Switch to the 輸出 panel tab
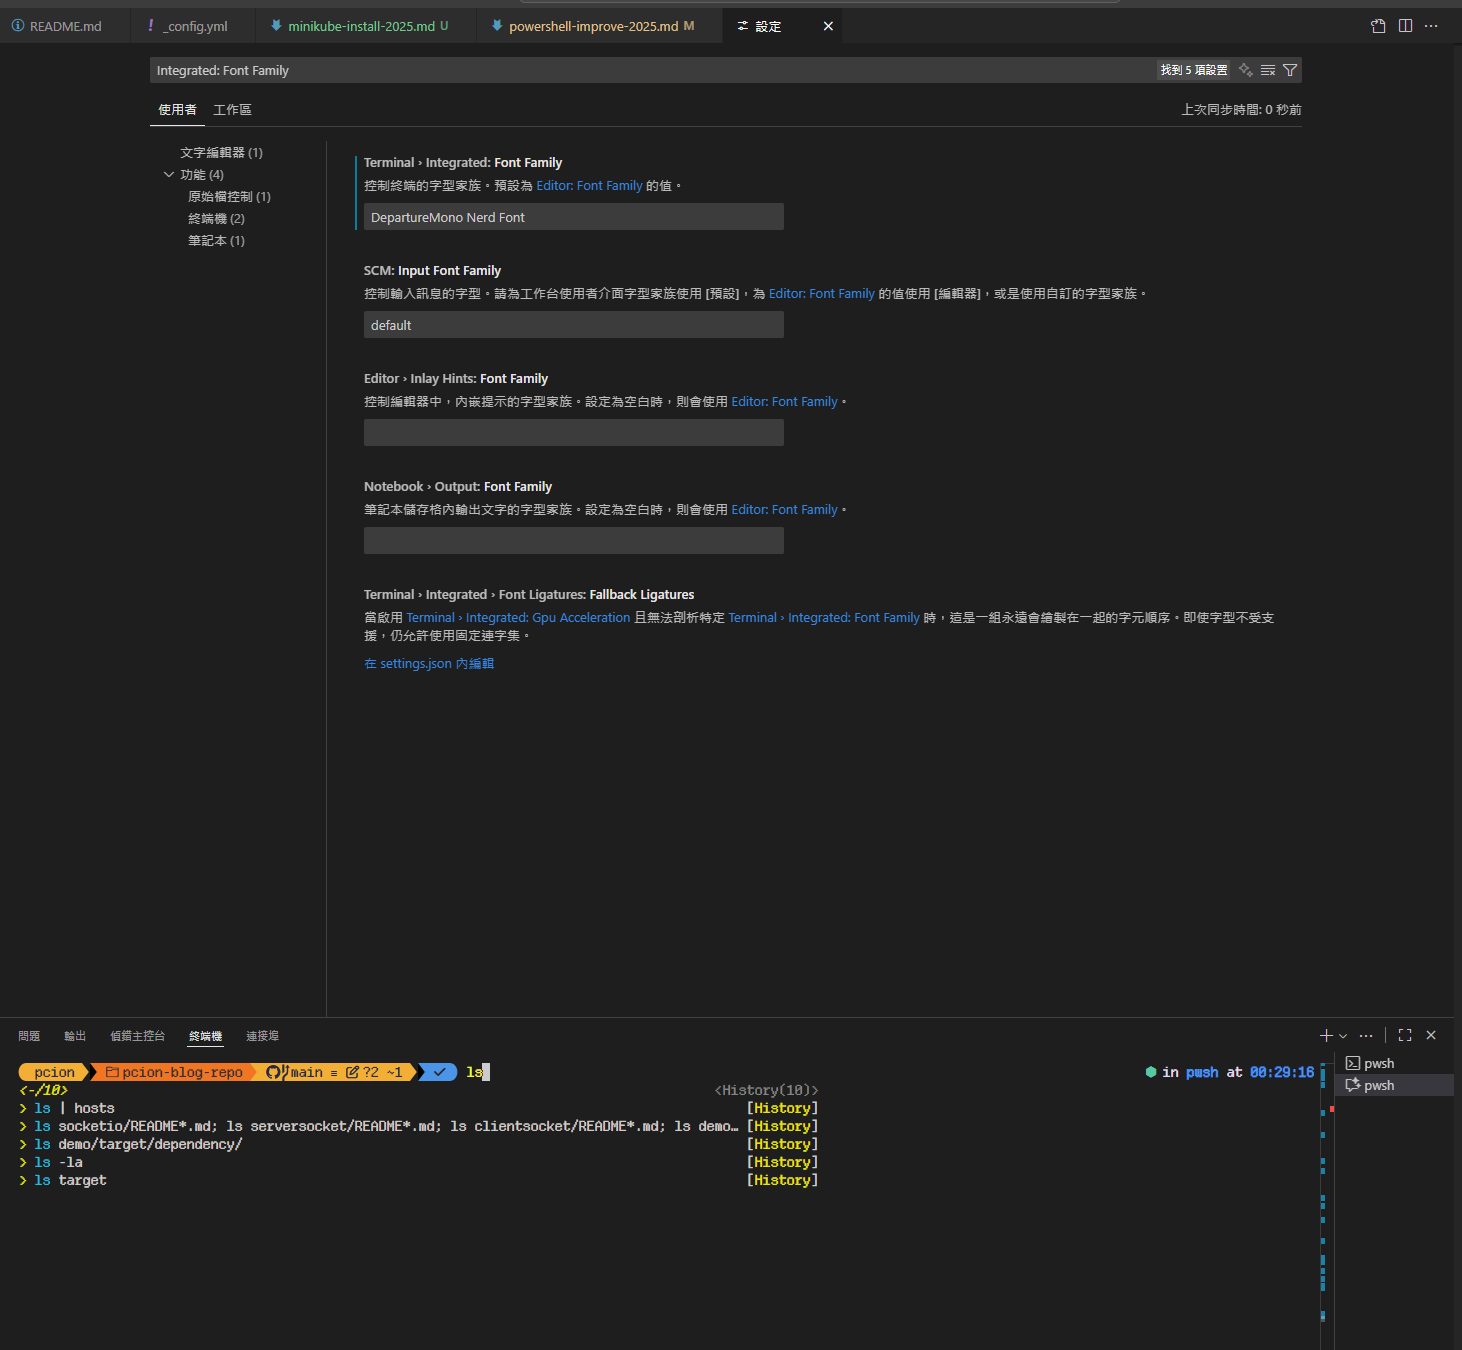The height and width of the screenshot is (1350, 1462). click(75, 1036)
